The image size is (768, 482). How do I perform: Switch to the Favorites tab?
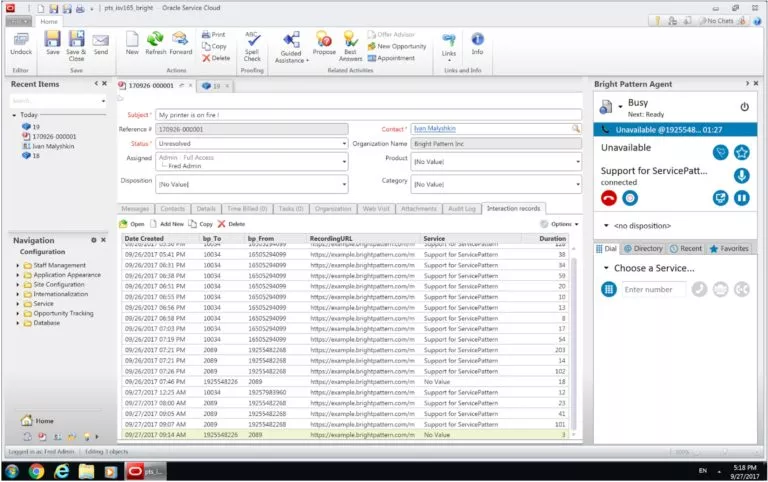pyautogui.click(x=729, y=248)
